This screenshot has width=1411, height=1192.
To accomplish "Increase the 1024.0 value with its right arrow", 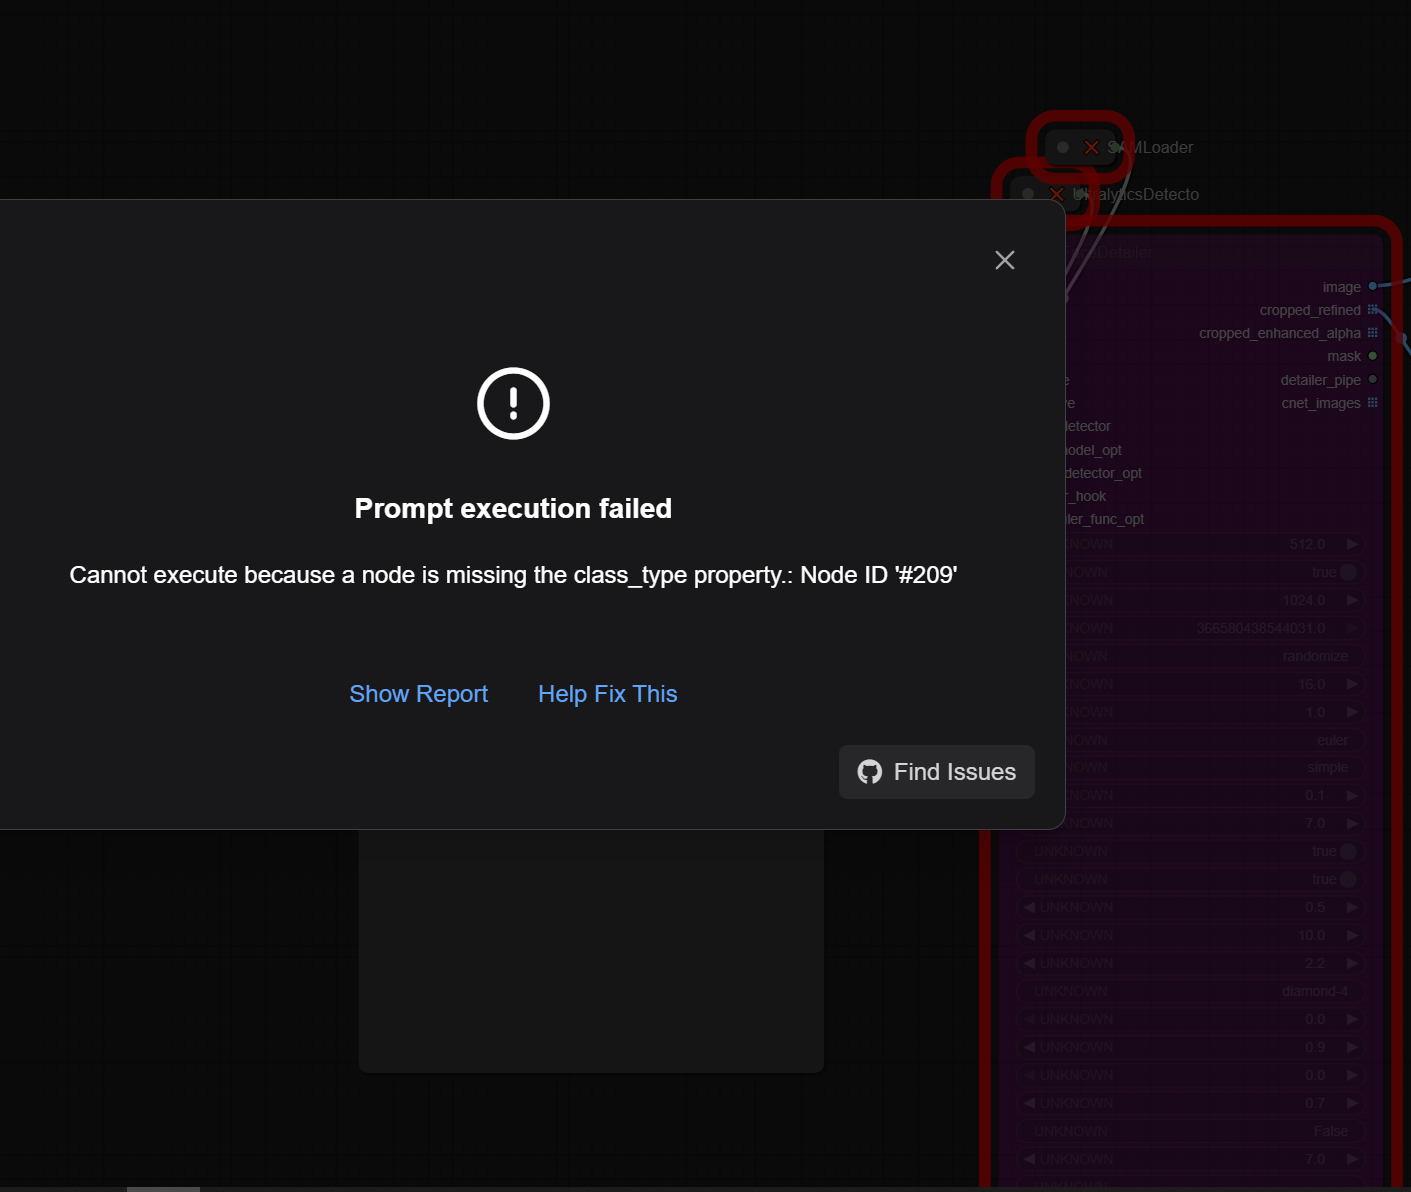I will (x=1352, y=600).
